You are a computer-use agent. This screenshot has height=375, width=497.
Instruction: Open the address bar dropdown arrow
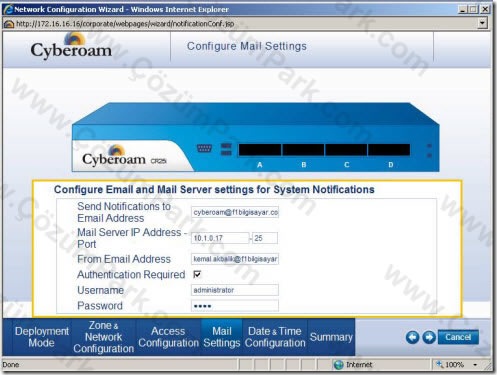pyautogui.click(x=482, y=23)
